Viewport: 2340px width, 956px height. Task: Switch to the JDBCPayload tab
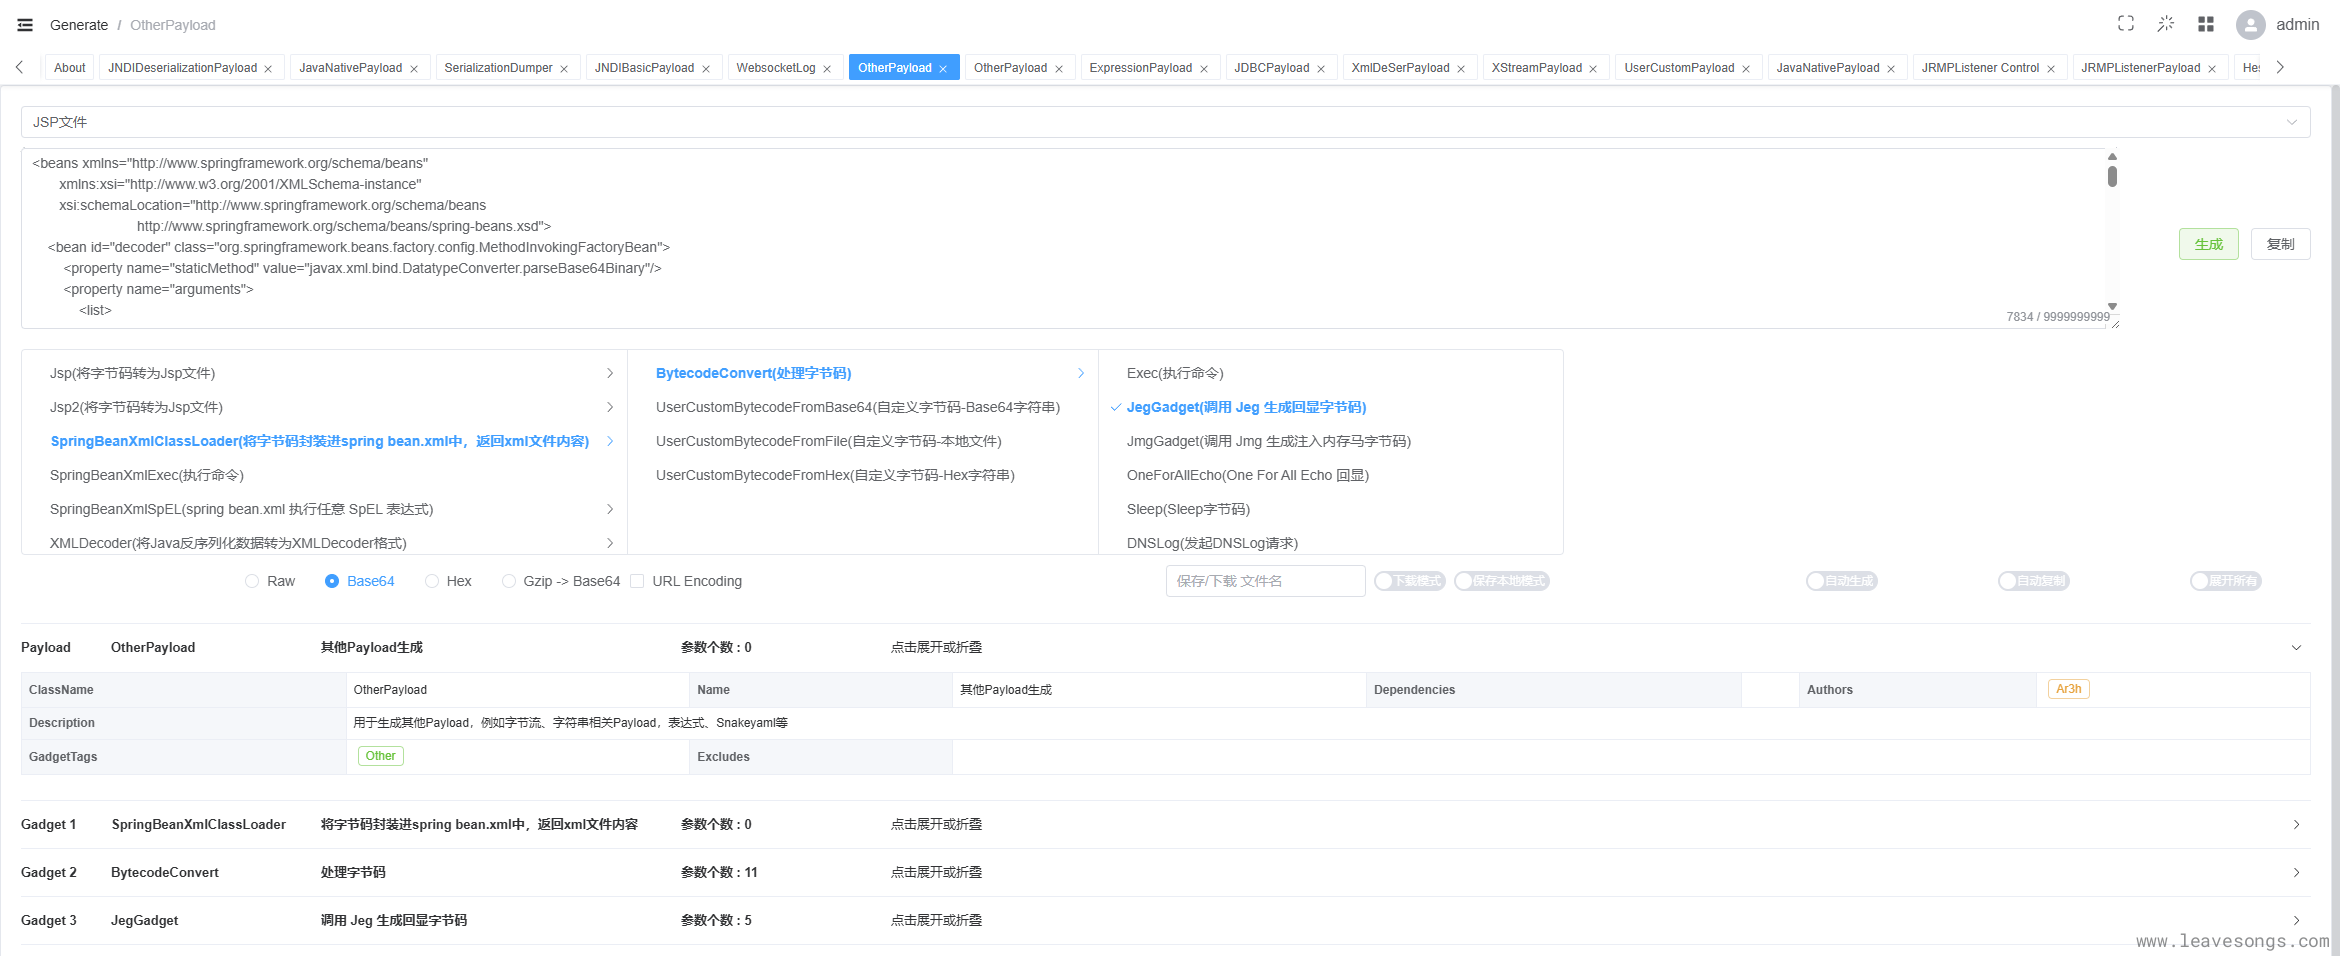1271,68
